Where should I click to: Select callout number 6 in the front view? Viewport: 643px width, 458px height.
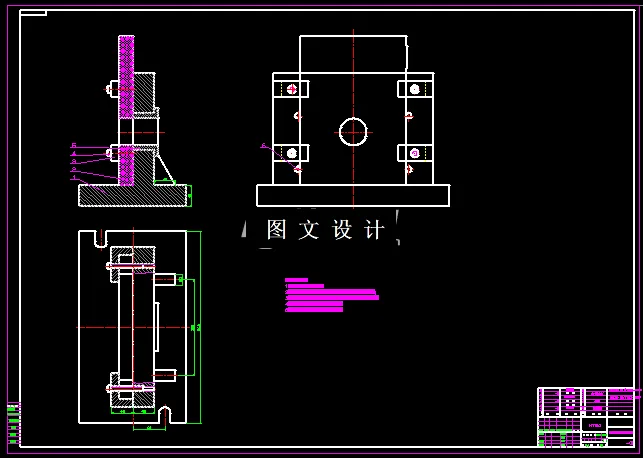pyautogui.click(x=264, y=145)
